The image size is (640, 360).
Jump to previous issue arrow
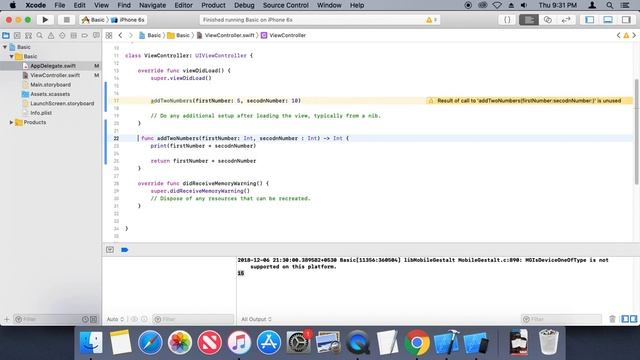(618, 36)
